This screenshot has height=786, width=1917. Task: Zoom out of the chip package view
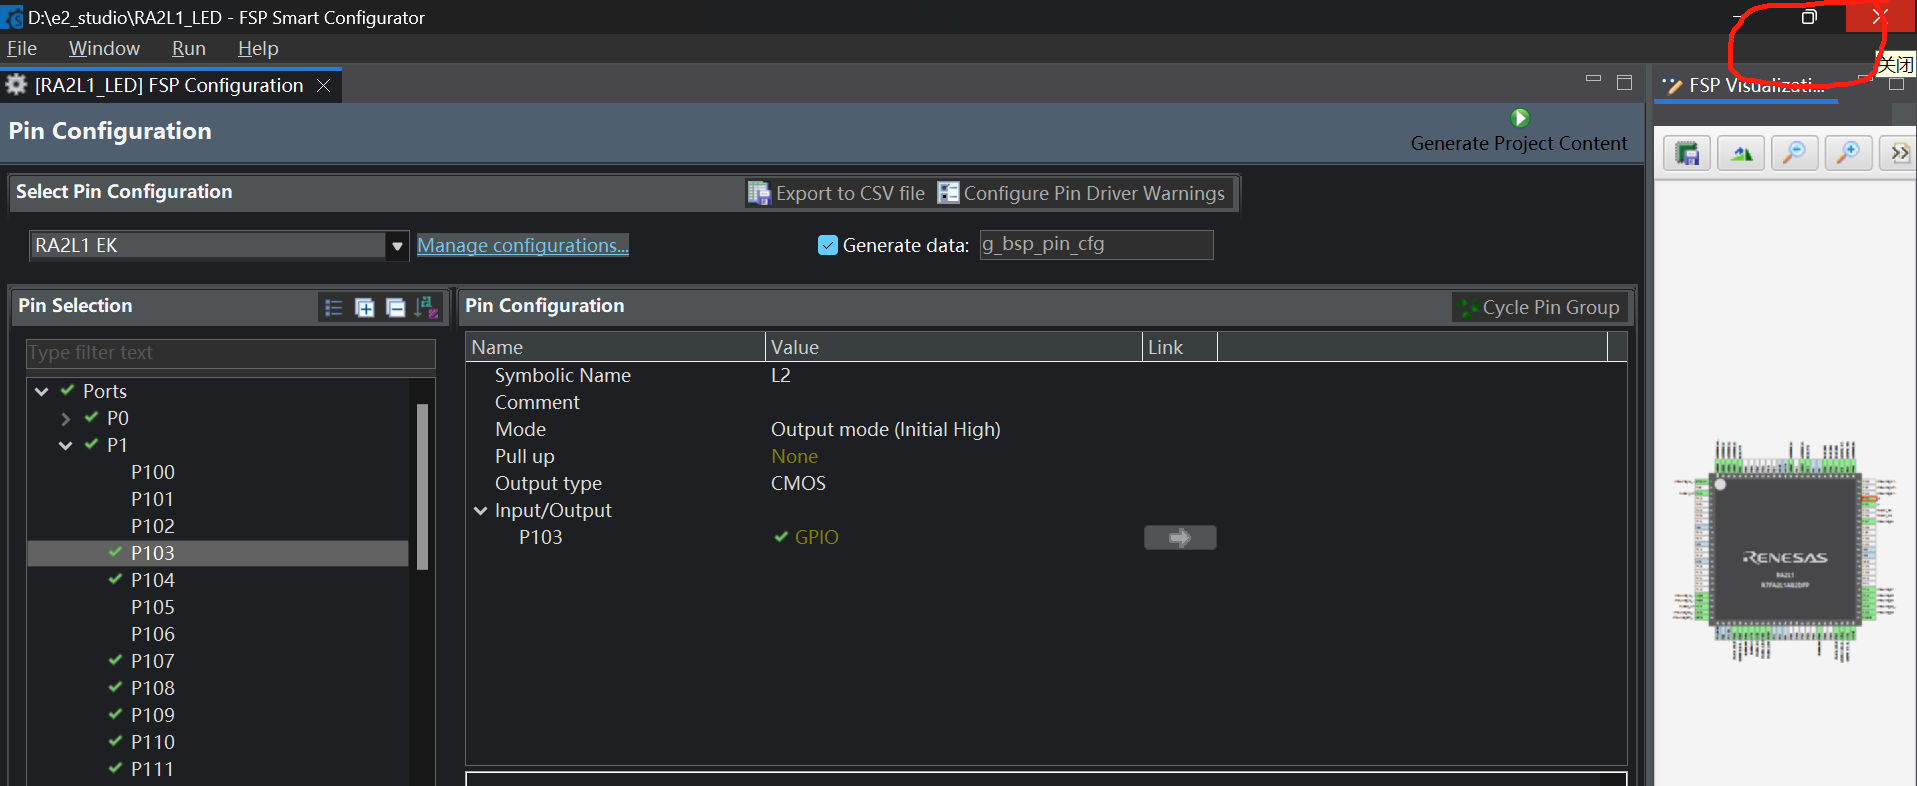click(1796, 154)
